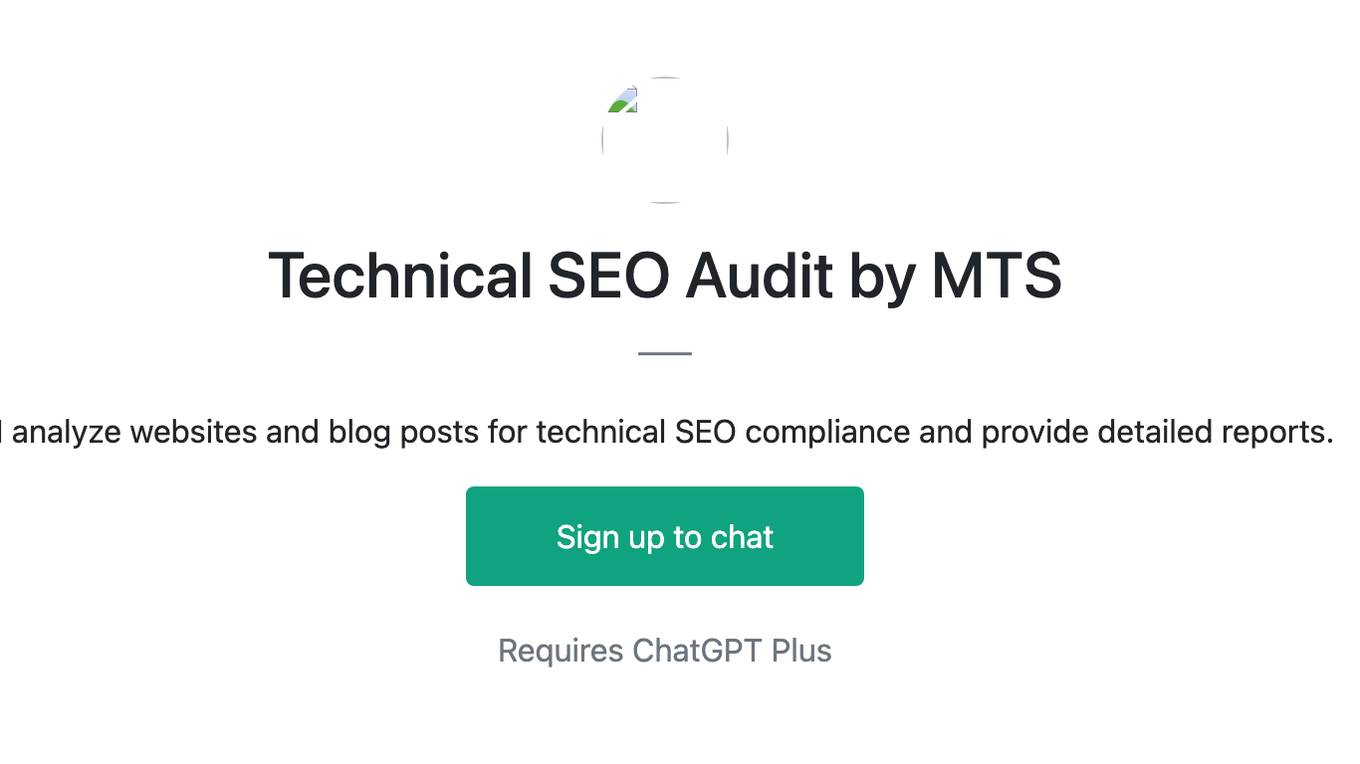Click 'Sign up' on the green button
The image size is (1360, 764).
click(611, 537)
